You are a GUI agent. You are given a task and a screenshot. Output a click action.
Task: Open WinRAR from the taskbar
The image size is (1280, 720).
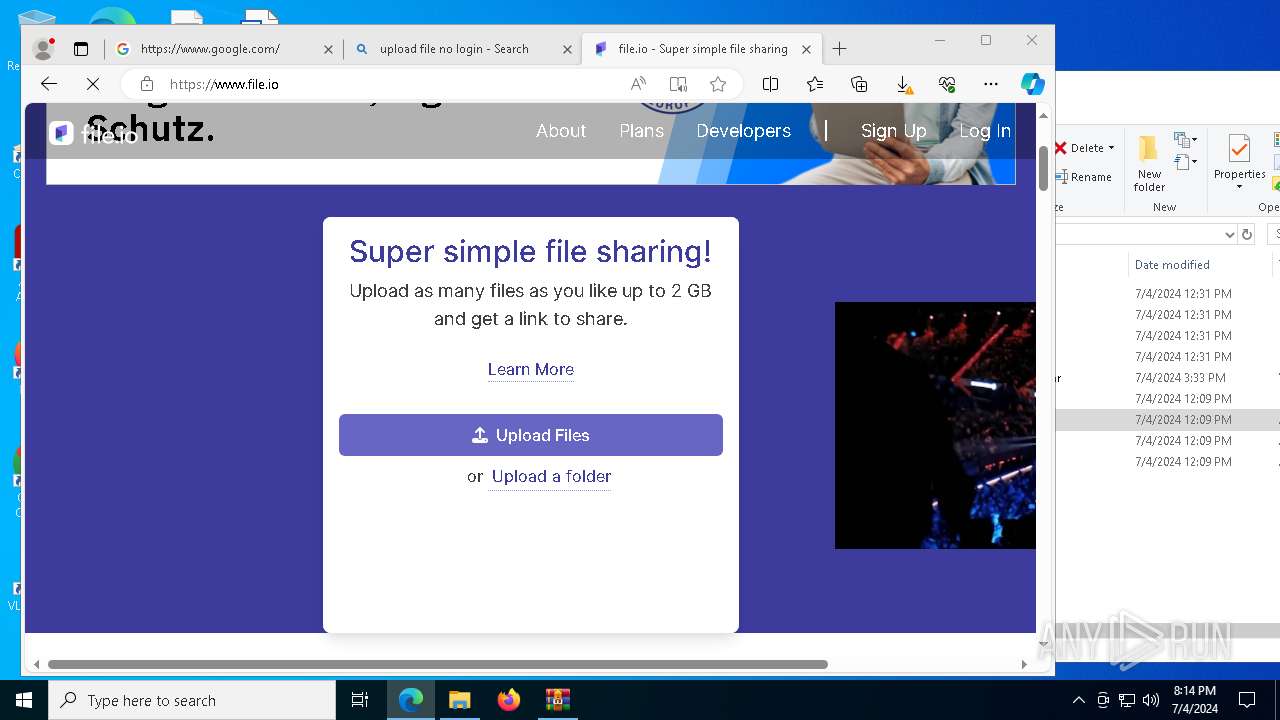[558, 700]
